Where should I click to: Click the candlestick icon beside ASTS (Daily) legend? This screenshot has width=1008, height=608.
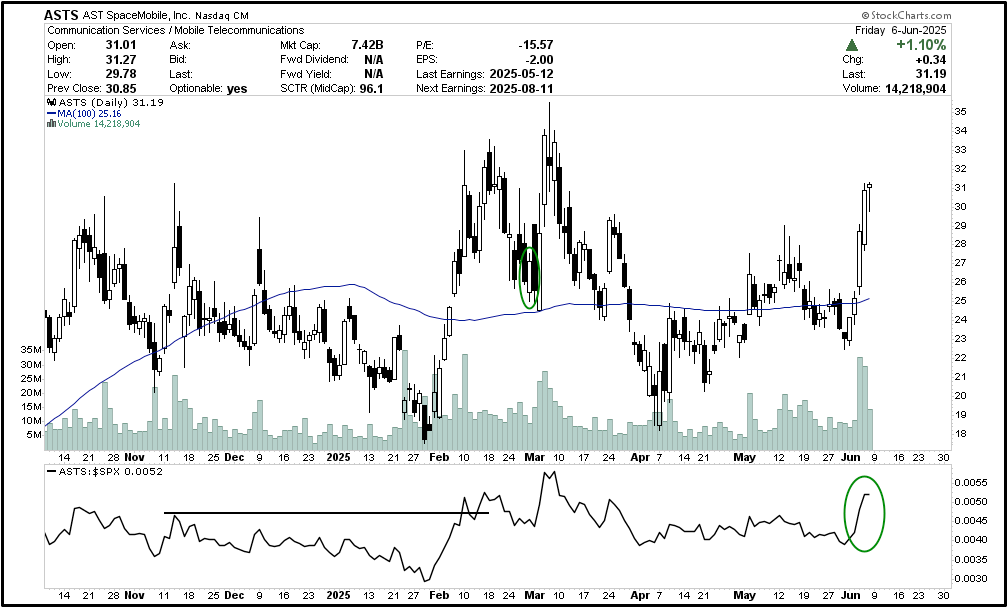[50, 103]
